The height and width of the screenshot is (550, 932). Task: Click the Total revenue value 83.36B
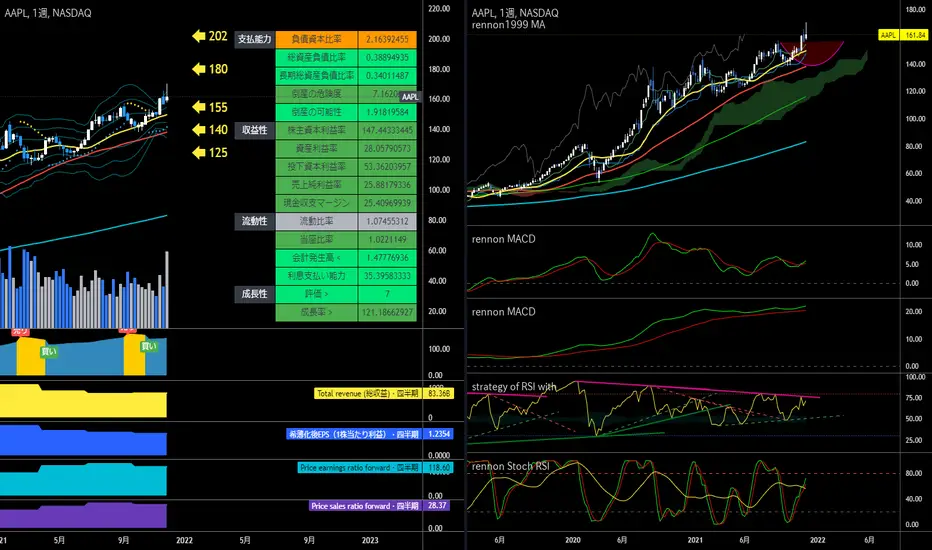pos(439,394)
